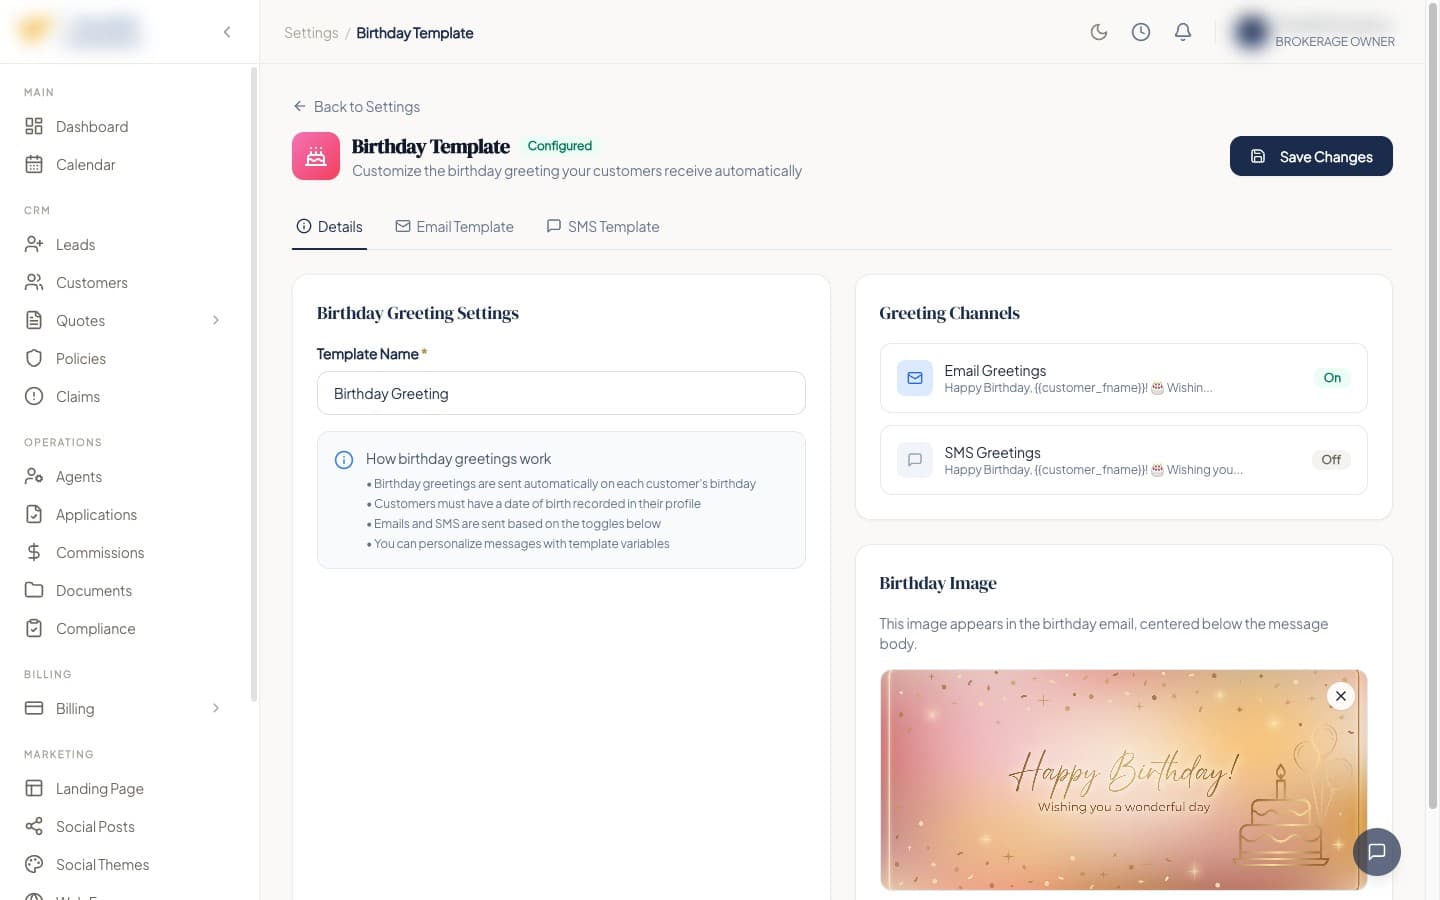
Task: Select the Details tab
Action: 329,227
